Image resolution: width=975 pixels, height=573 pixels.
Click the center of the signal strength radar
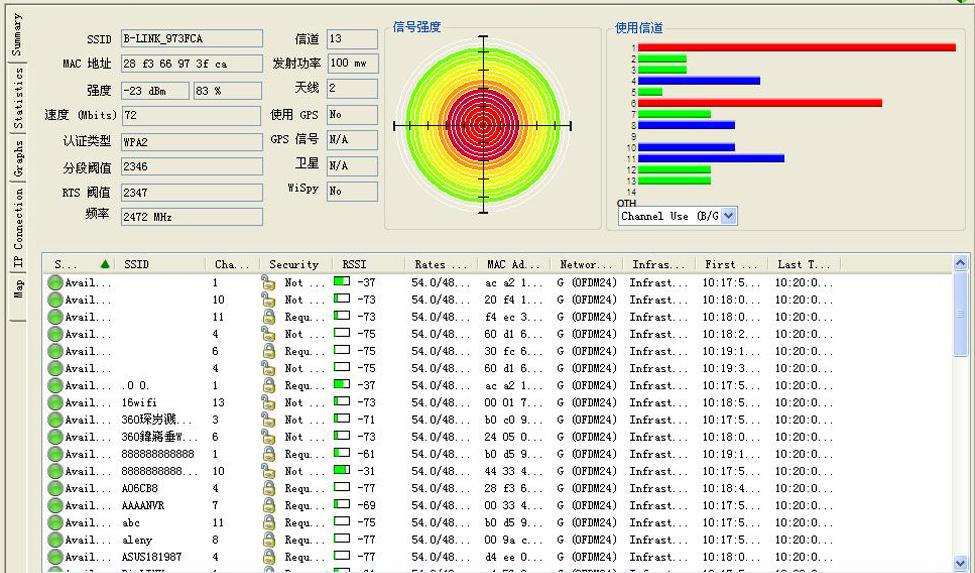(483, 126)
